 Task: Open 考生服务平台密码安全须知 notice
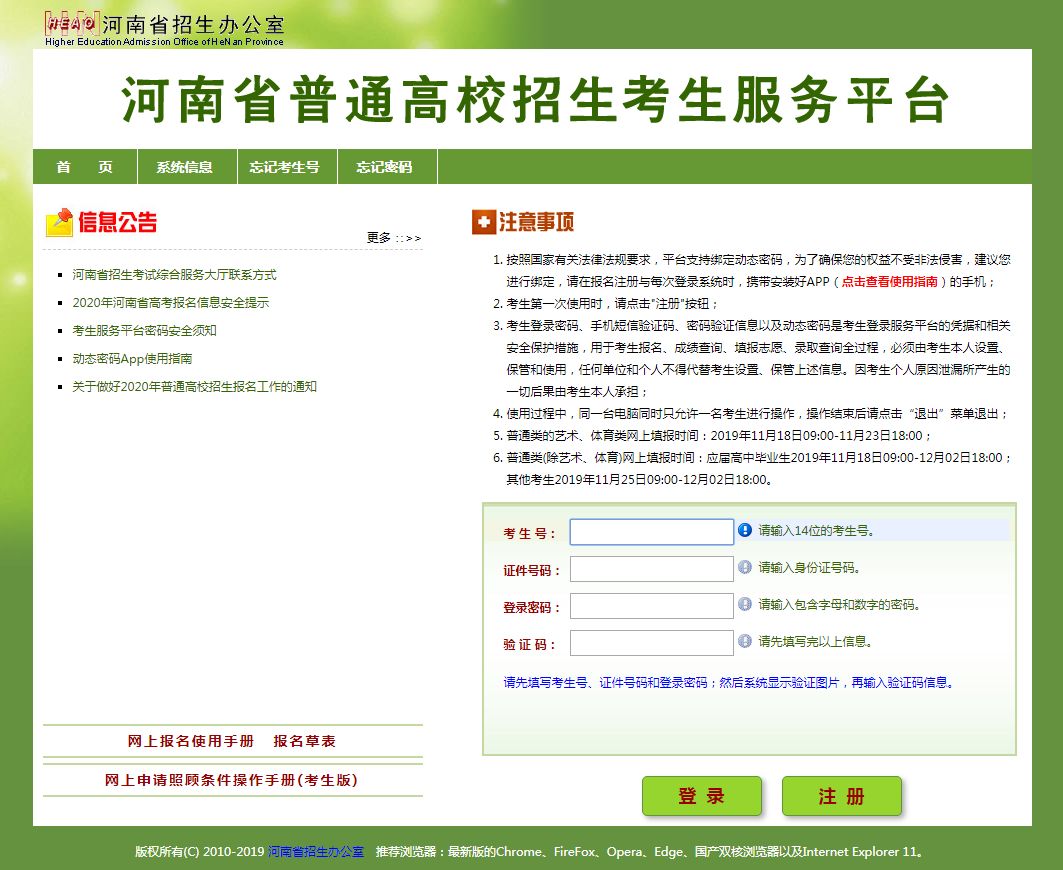[x=144, y=330]
